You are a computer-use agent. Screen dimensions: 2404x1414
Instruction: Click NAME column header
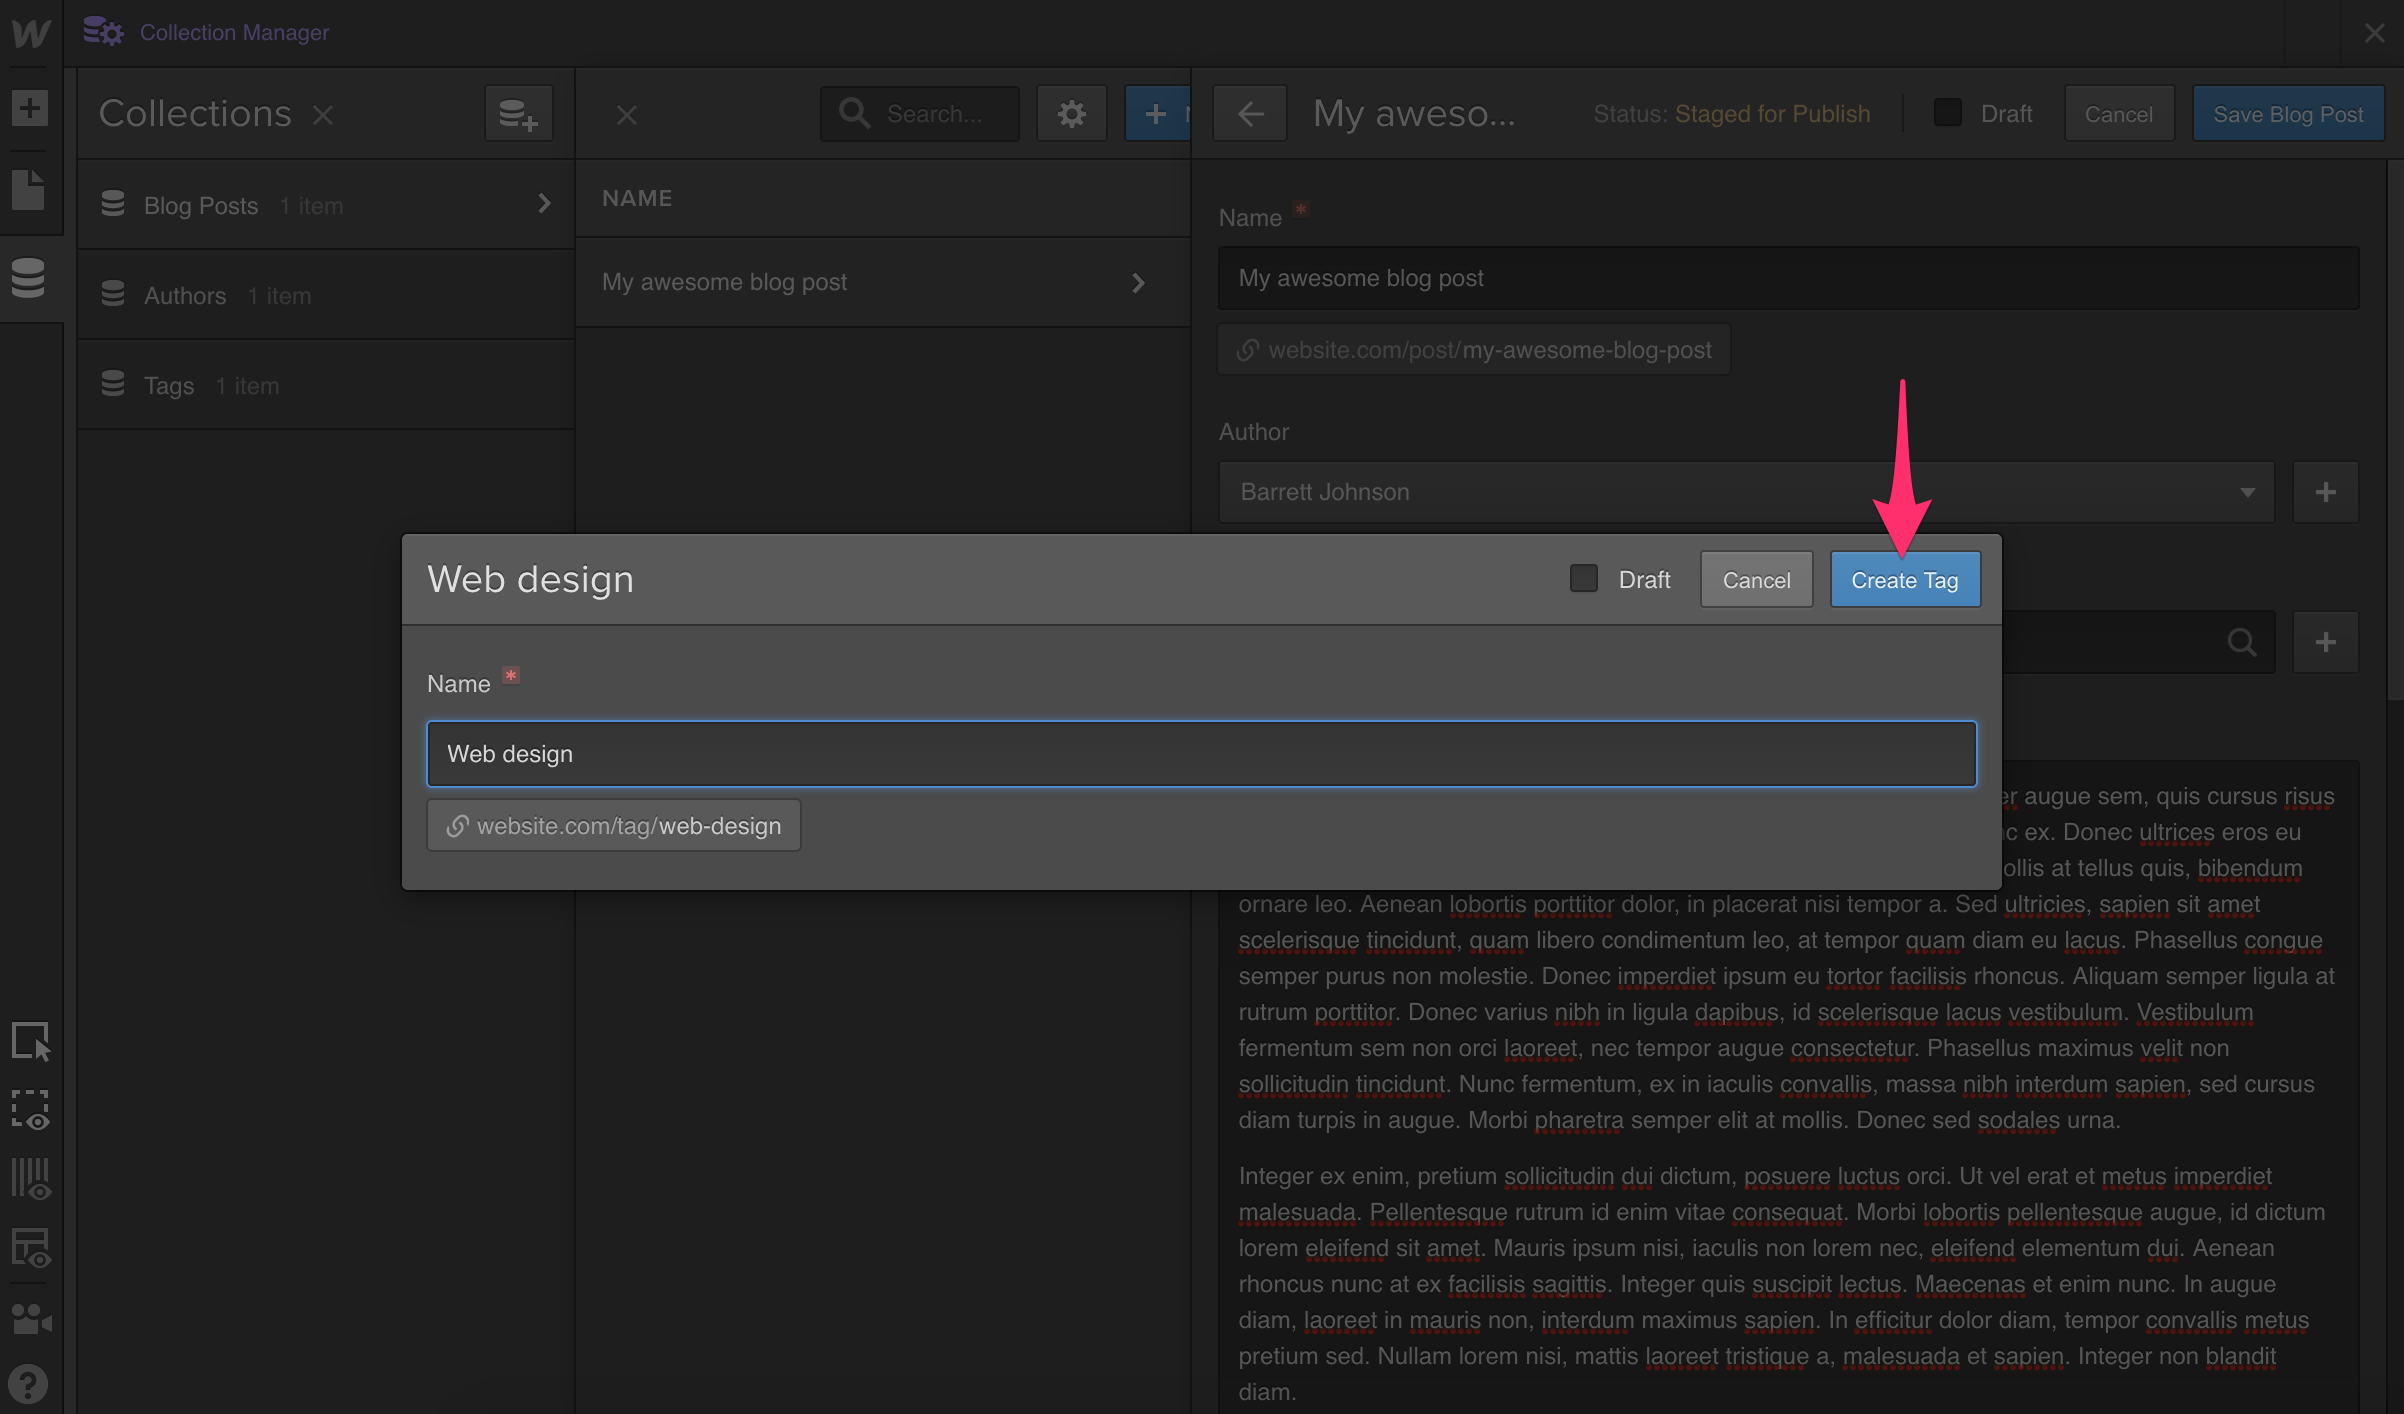637,198
